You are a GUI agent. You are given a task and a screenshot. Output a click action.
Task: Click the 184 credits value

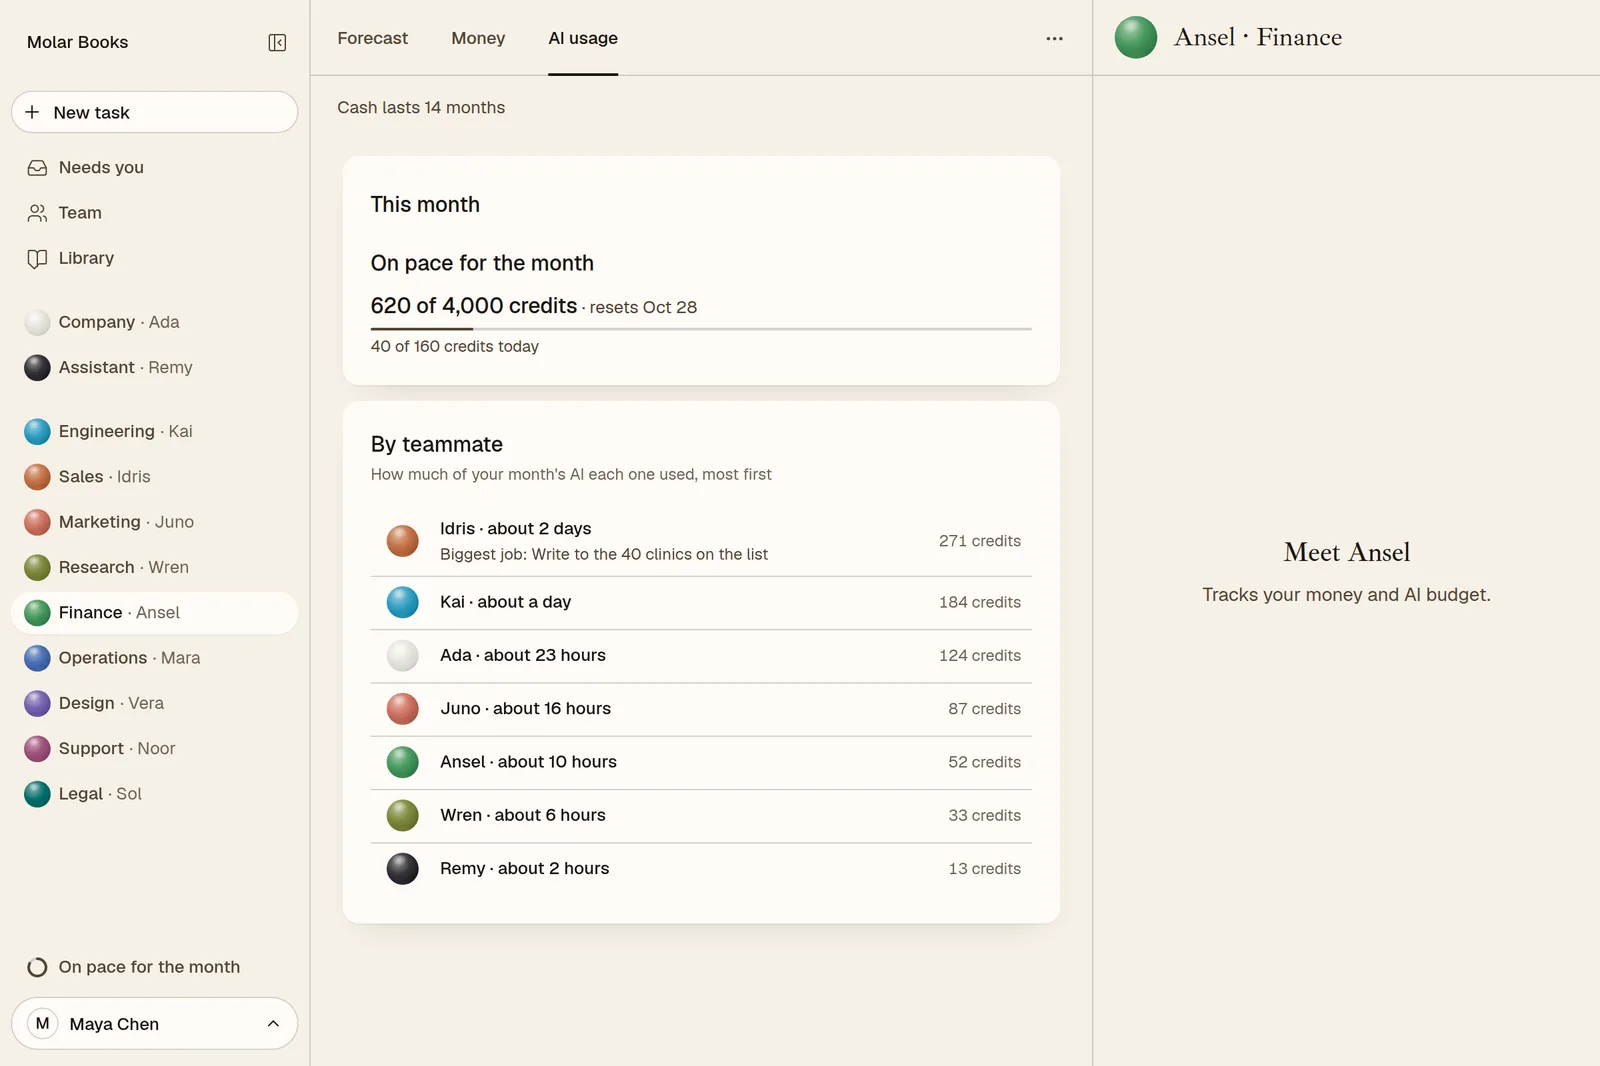[980, 602]
